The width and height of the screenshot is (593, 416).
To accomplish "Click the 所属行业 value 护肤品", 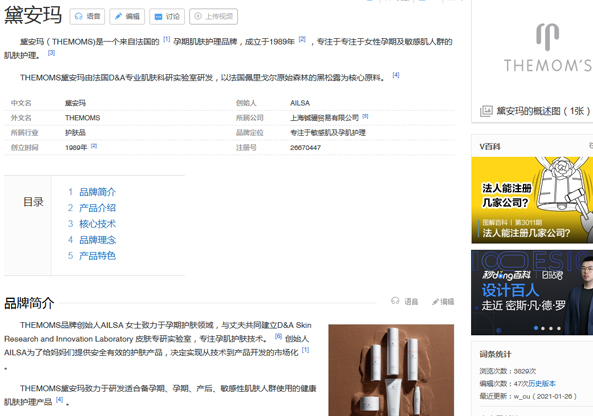I will click(x=75, y=133).
